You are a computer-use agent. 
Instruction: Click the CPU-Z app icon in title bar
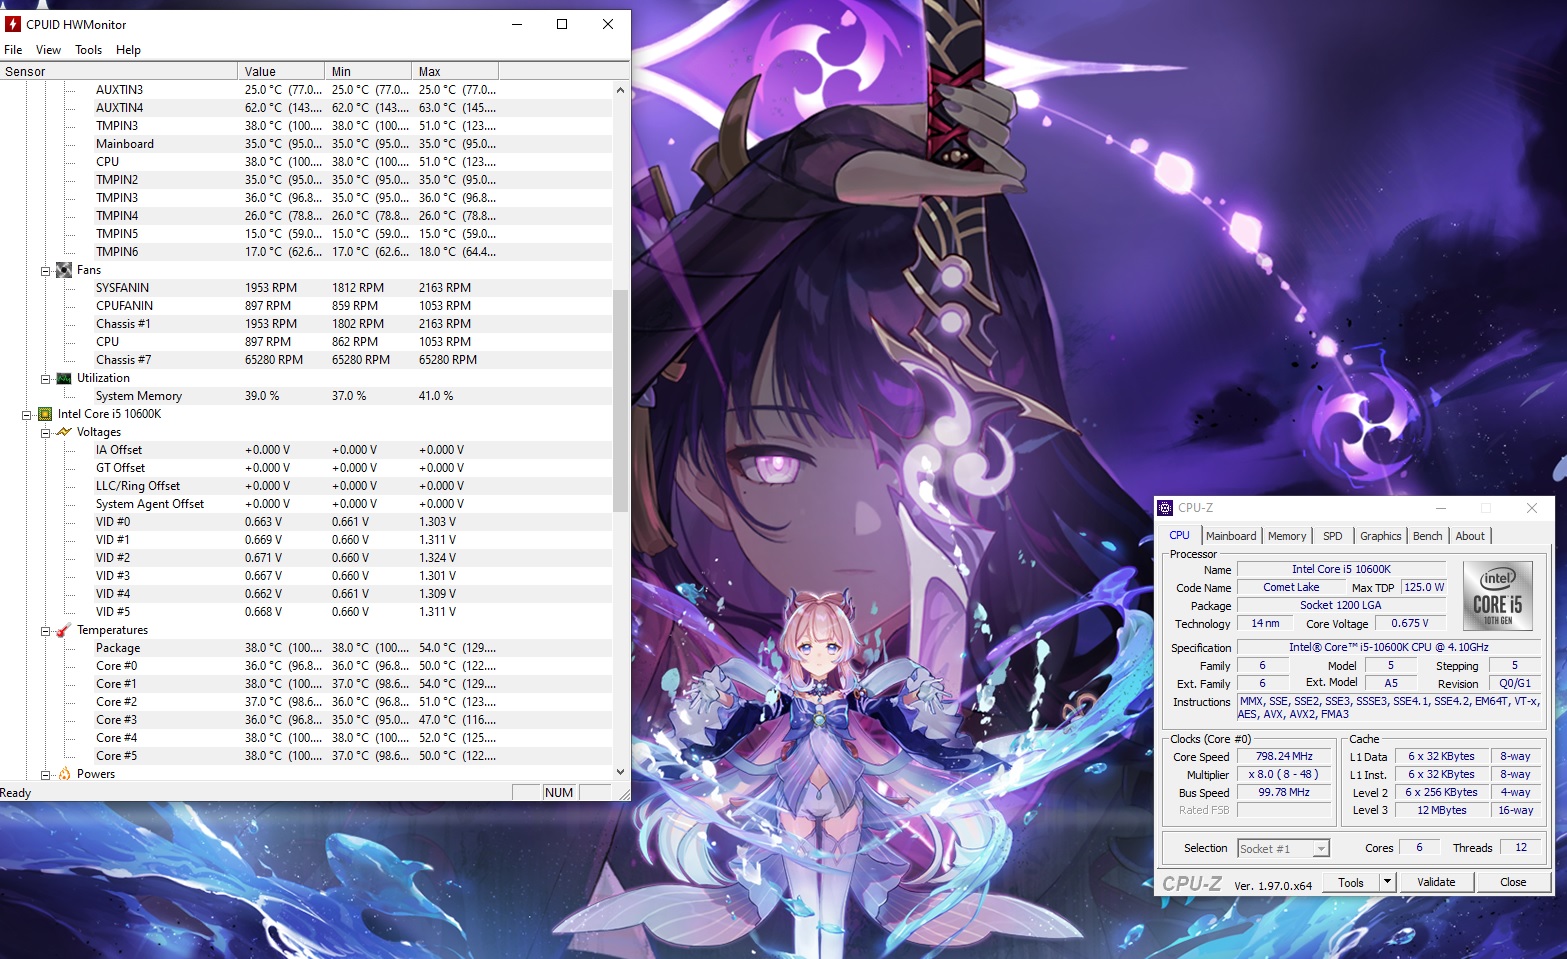pyautogui.click(x=1165, y=508)
